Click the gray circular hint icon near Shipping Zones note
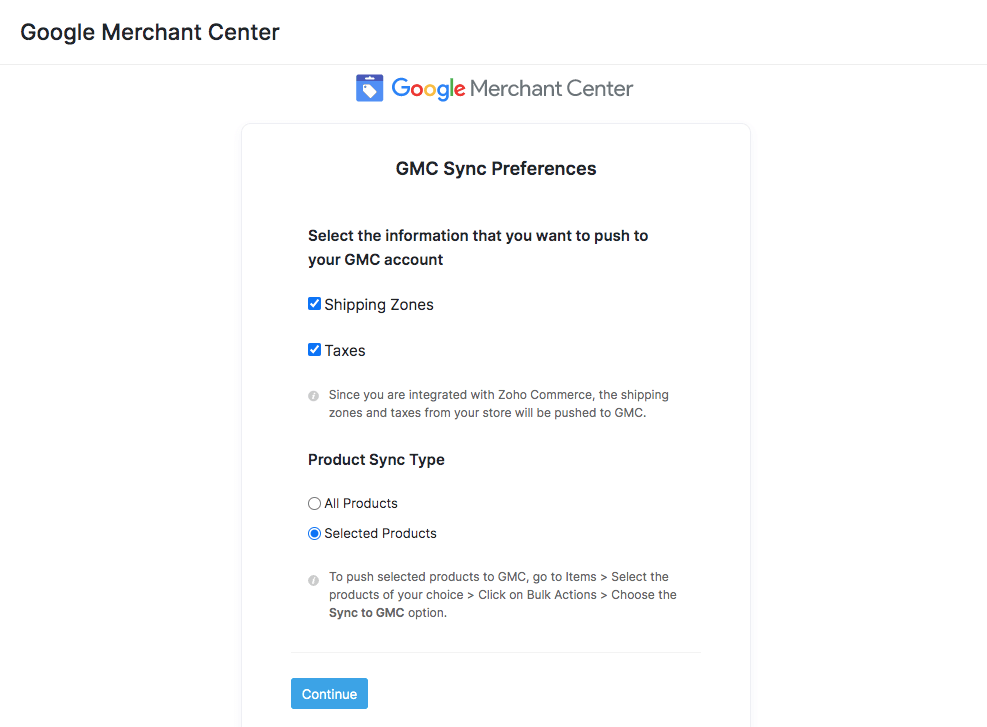Viewport: 987px width, 727px height. (313, 396)
